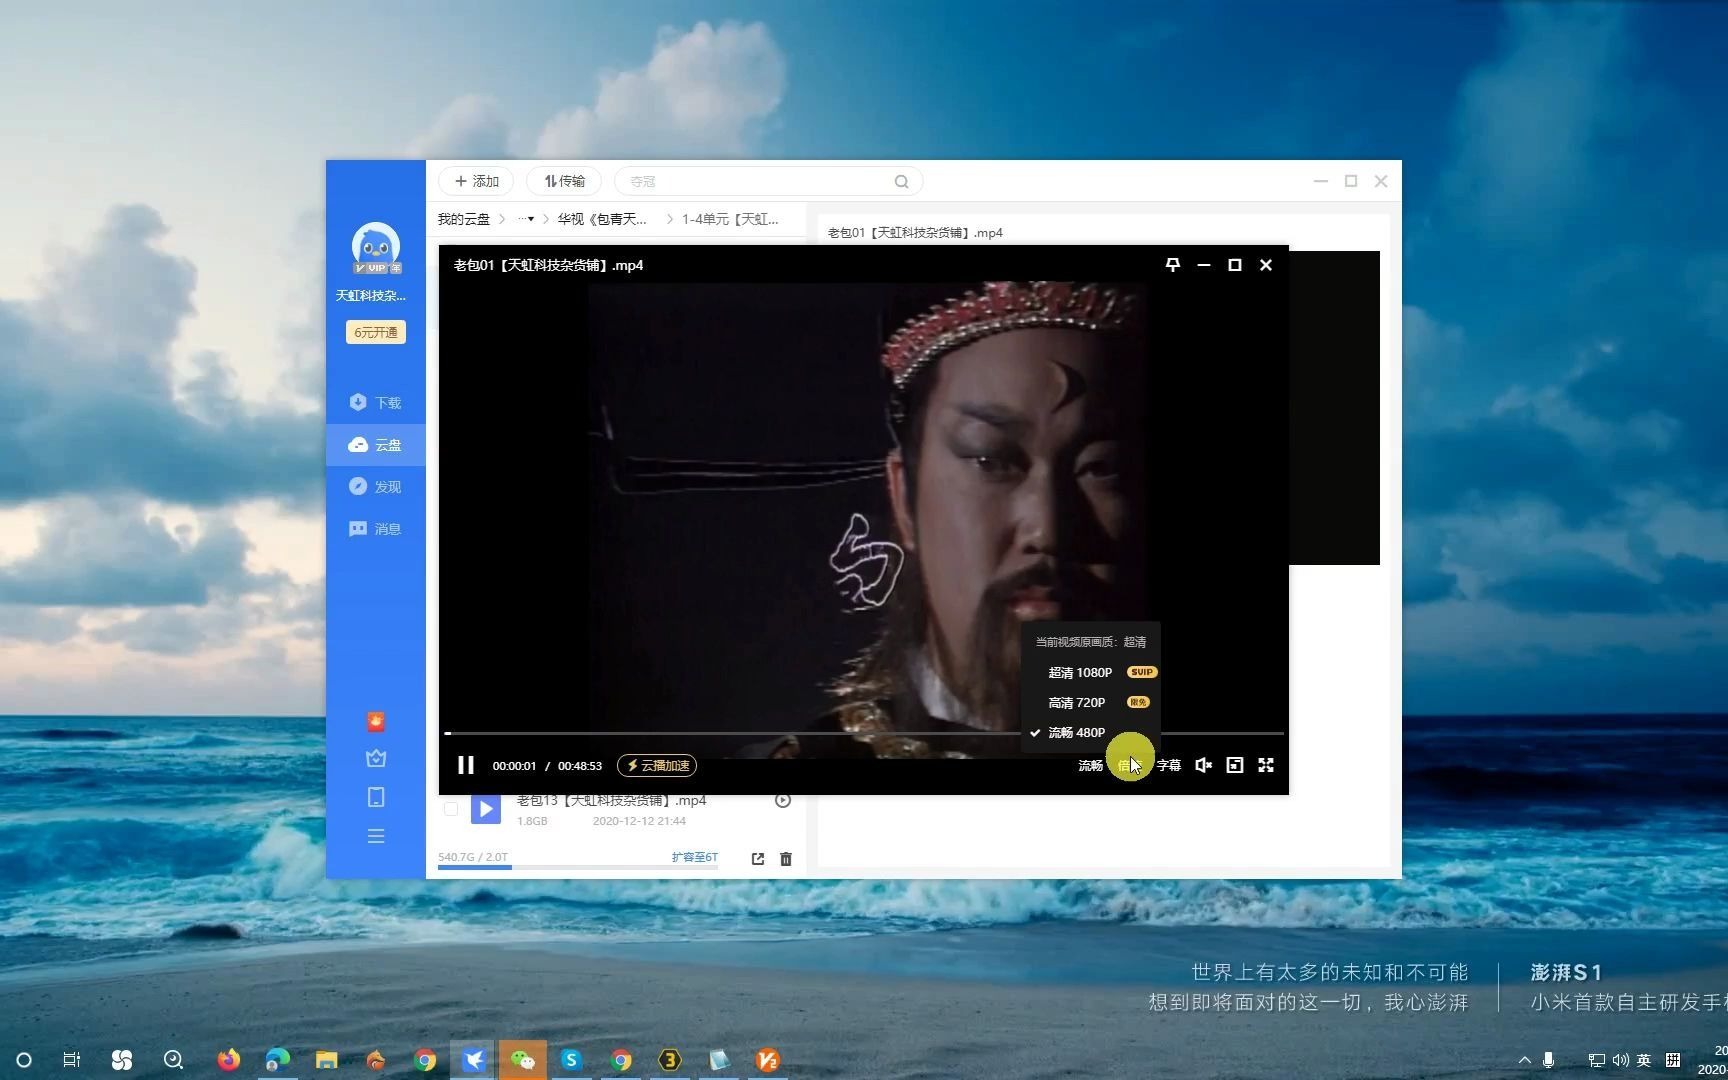Open the 字幕 subtitle options
Screen dimensions: 1728x1080
[1169, 766]
